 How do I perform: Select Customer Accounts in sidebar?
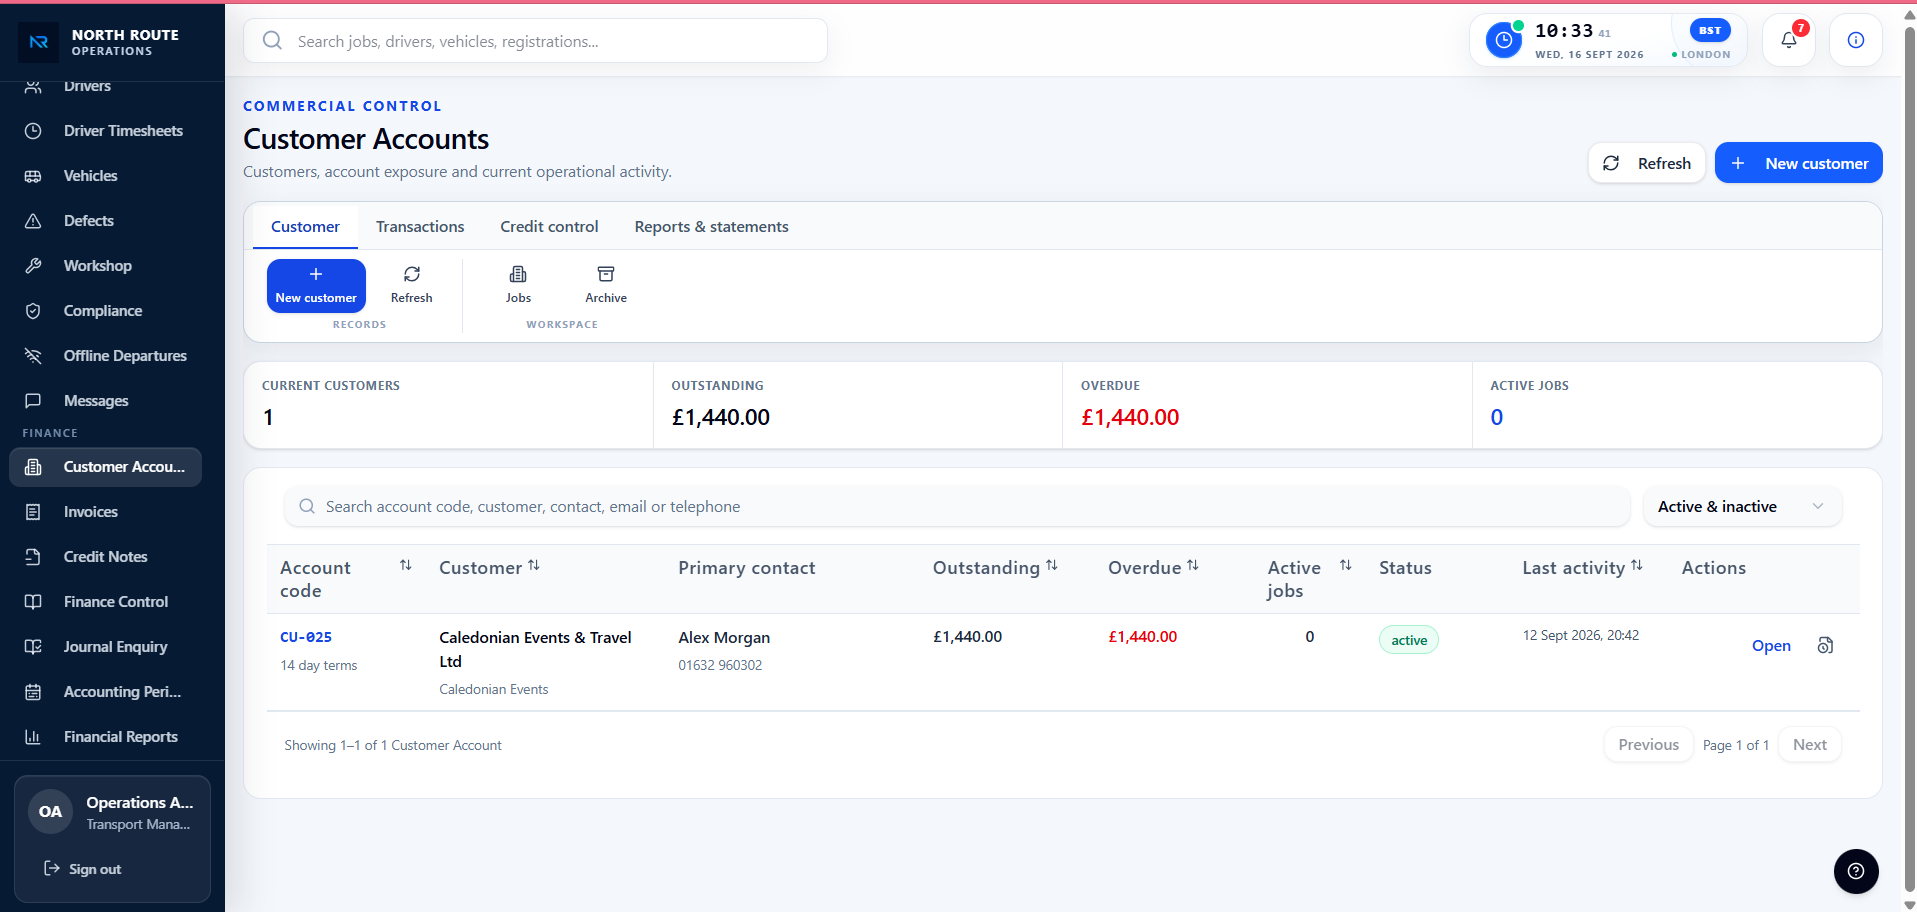coord(106,467)
